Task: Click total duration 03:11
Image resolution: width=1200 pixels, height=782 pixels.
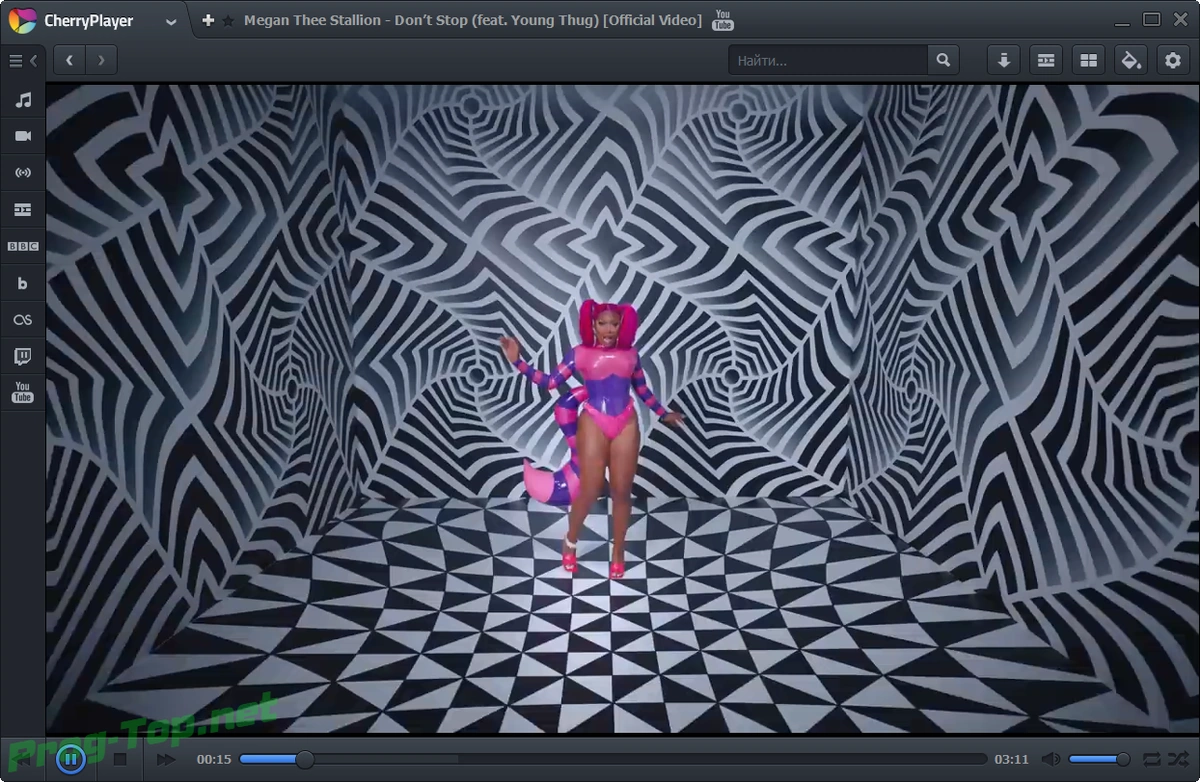Action: [1012, 760]
